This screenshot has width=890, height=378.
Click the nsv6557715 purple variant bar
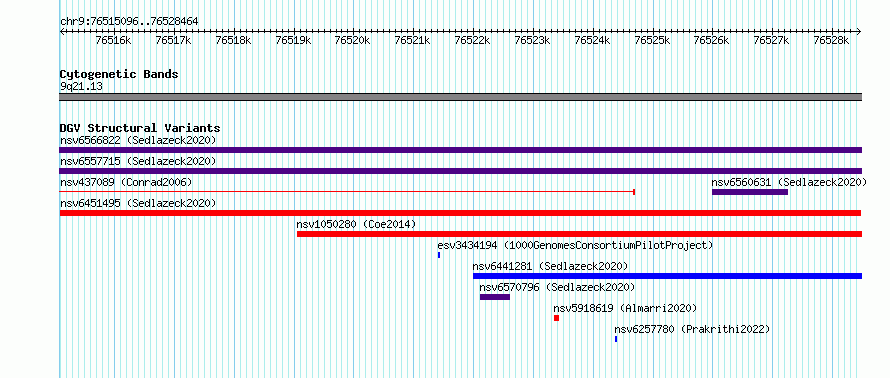point(460,171)
